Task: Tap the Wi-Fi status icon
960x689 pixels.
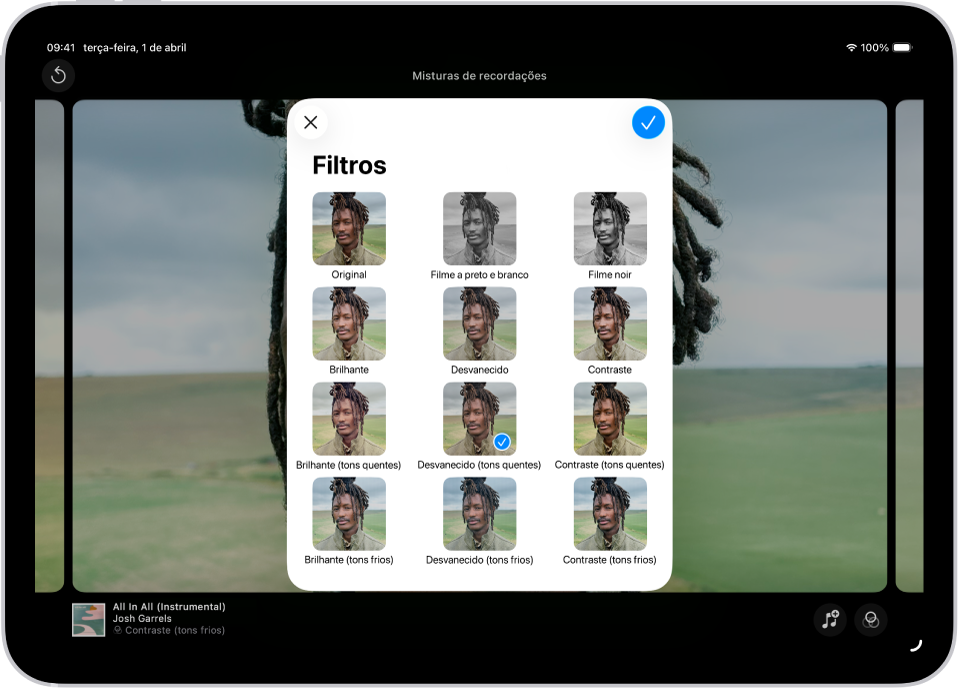Action: pos(851,47)
